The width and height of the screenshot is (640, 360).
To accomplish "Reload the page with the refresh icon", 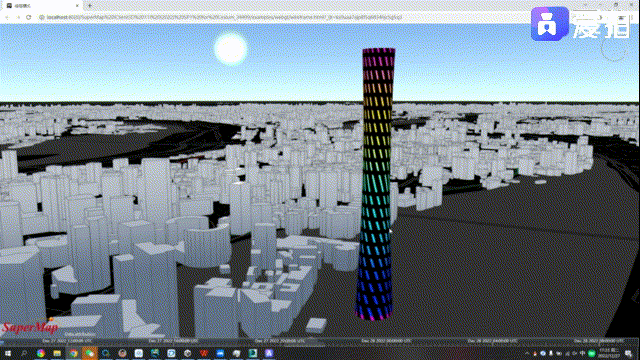I will point(29,18).
